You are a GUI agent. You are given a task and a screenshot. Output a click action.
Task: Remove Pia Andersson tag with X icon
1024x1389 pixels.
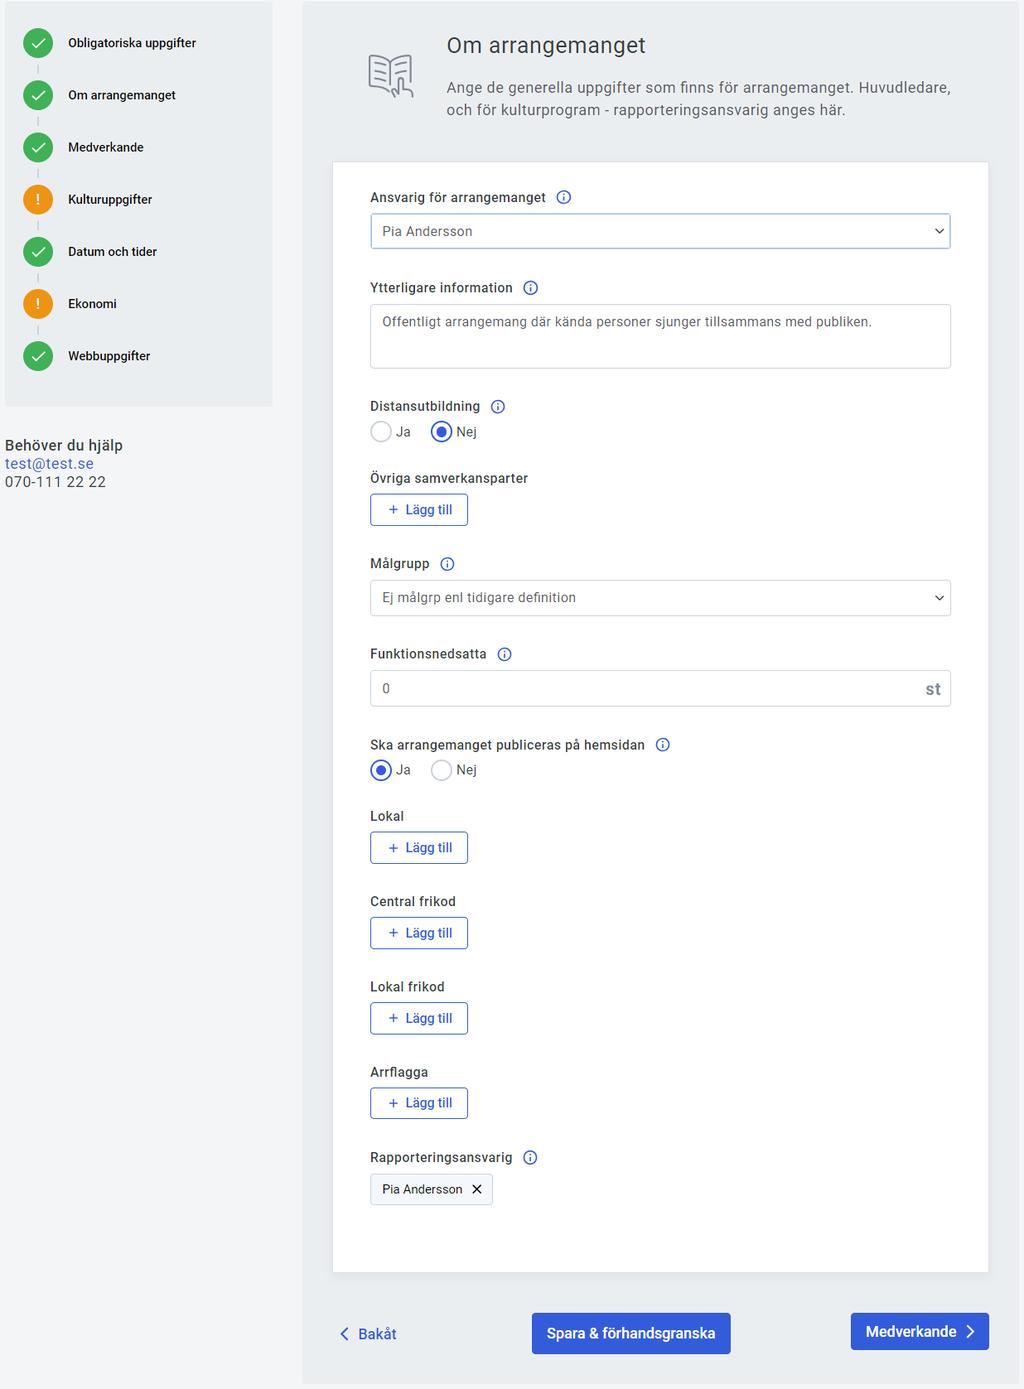[x=477, y=1189]
